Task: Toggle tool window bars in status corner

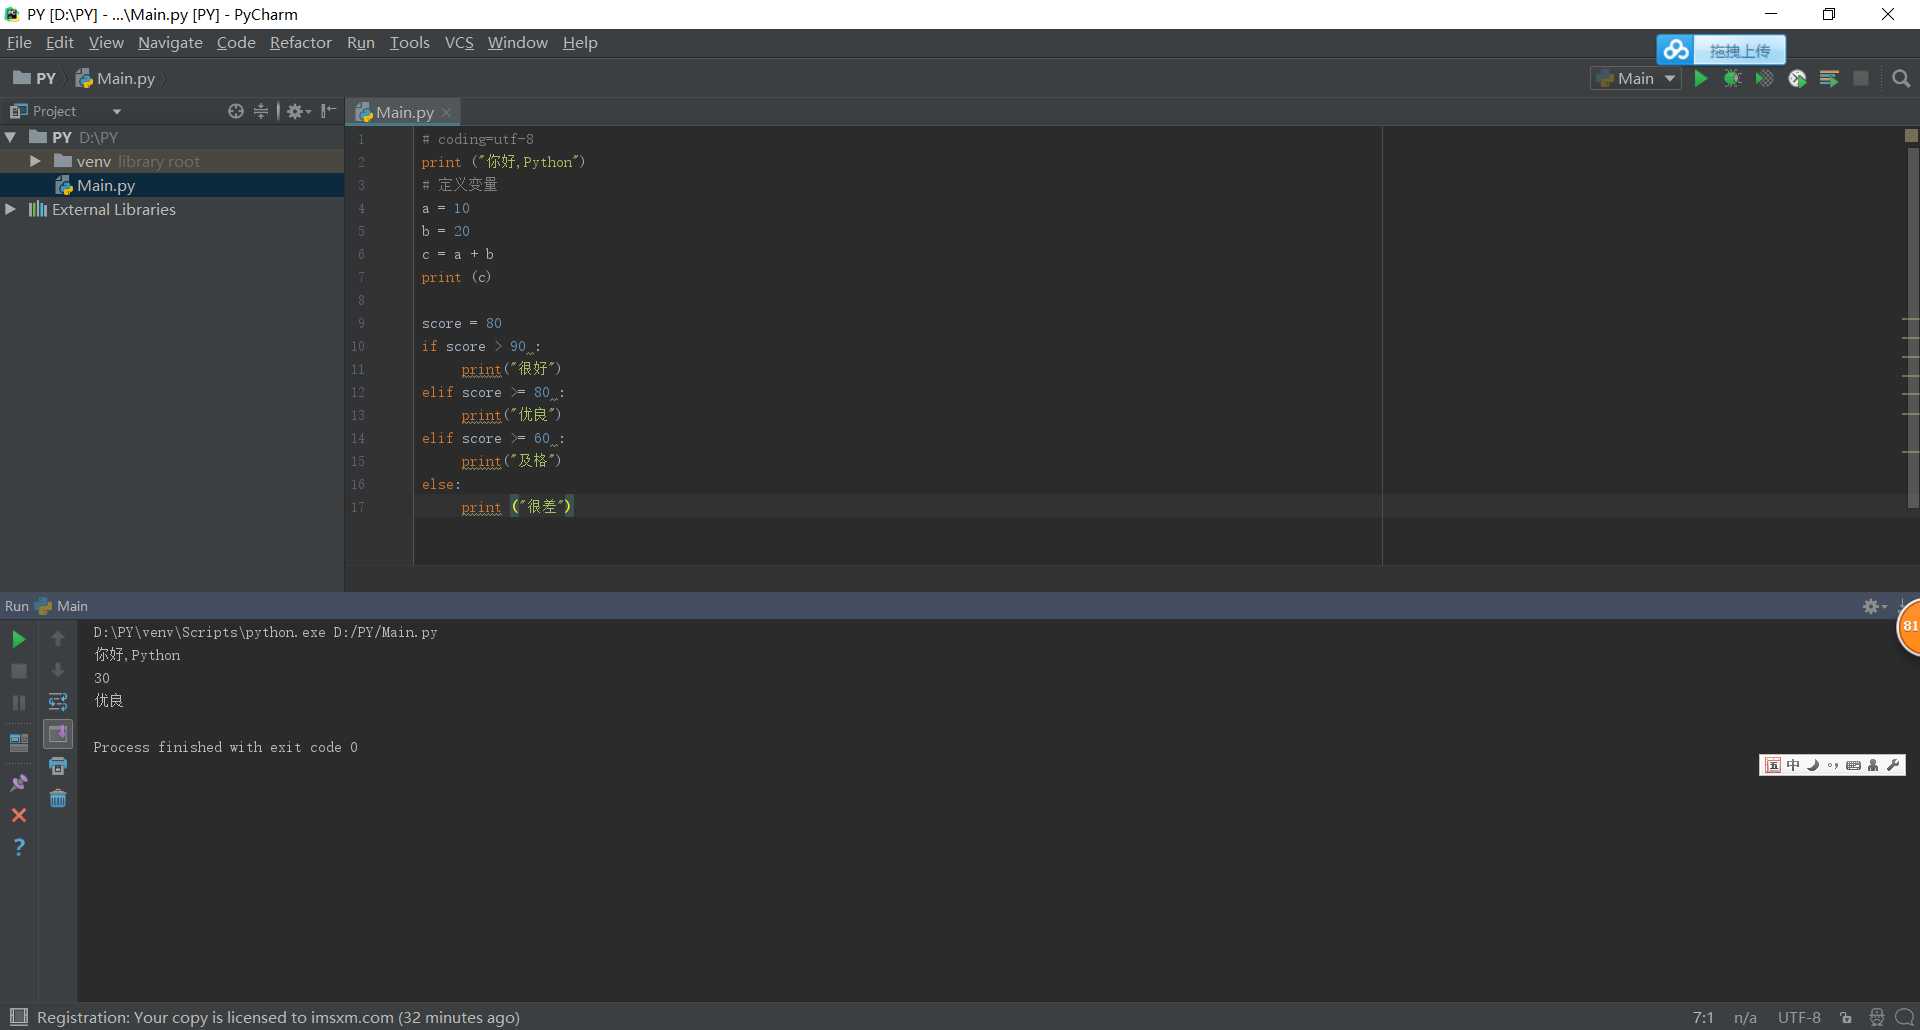Action: point(18,1017)
